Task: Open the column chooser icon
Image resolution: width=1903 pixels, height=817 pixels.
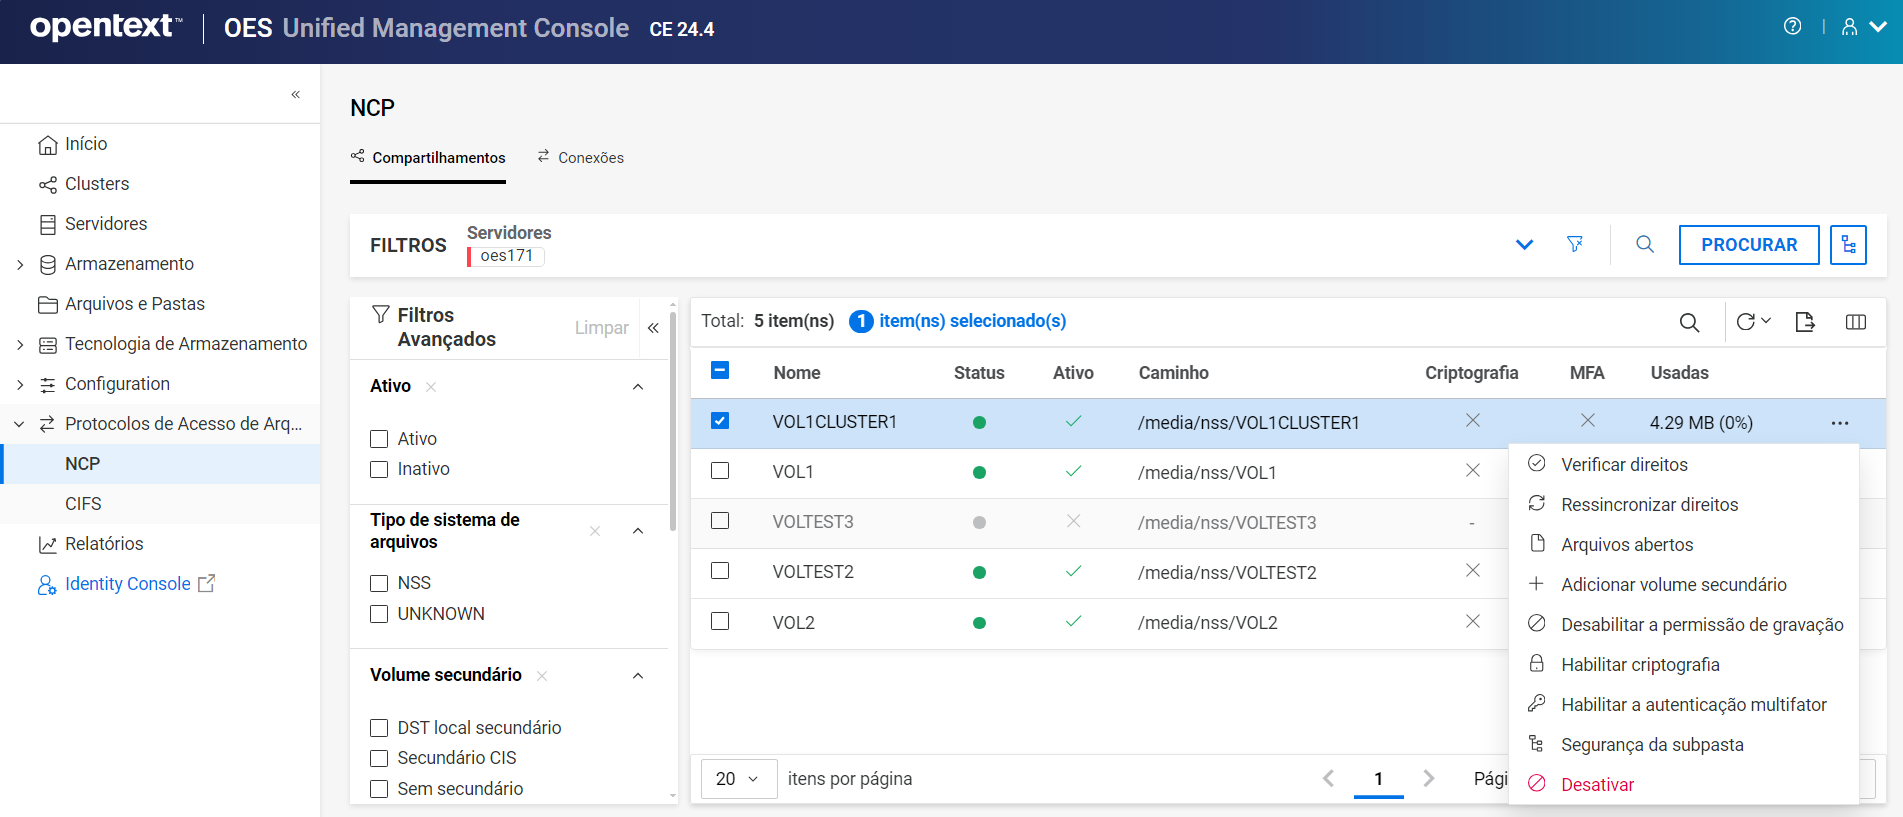Action: click(x=1855, y=322)
